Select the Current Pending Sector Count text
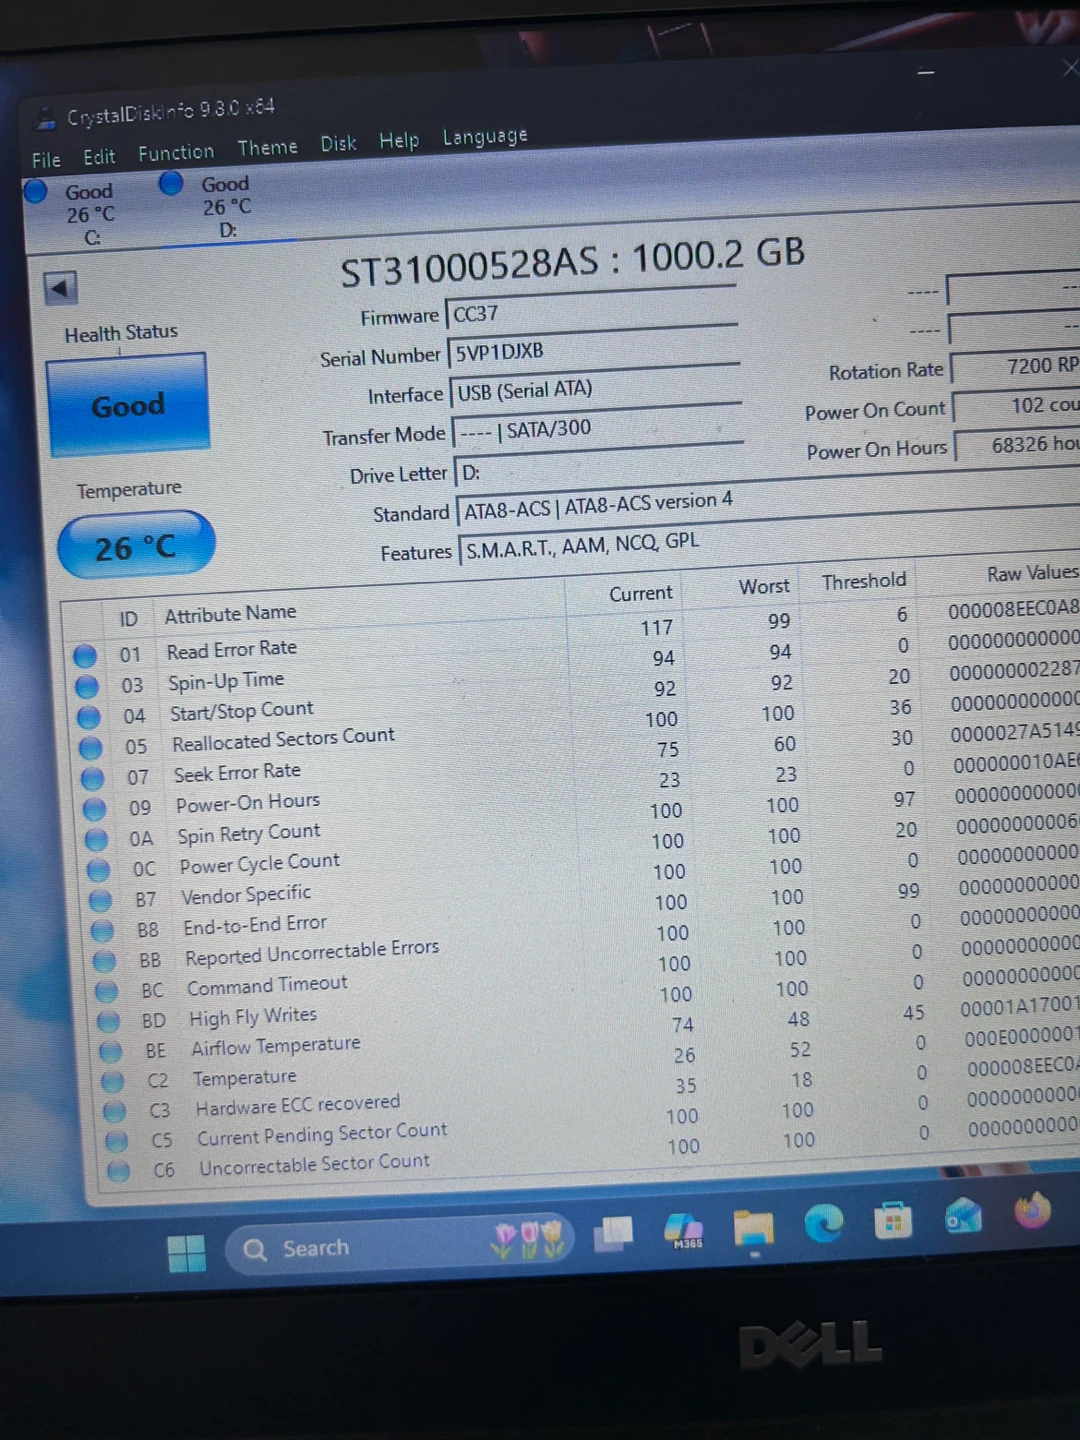1080x1440 pixels. coord(322,1134)
